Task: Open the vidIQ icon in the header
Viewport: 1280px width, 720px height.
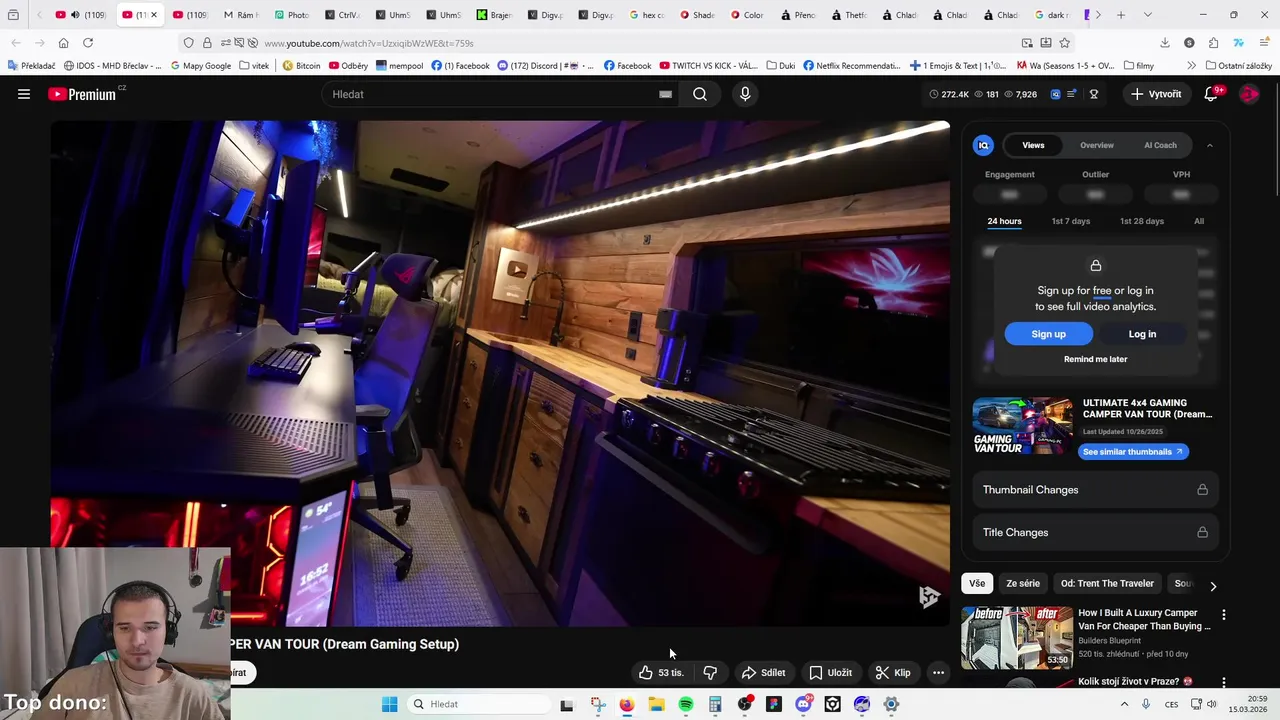Action: tap(1055, 94)
